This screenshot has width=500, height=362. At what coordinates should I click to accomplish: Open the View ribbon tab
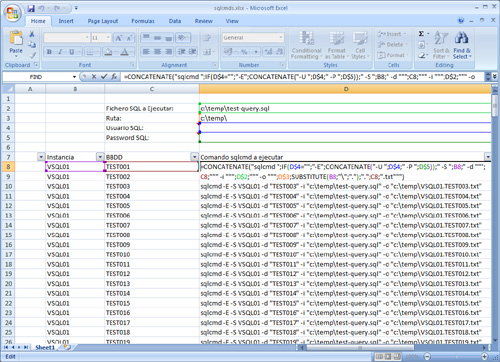(232, 21)
